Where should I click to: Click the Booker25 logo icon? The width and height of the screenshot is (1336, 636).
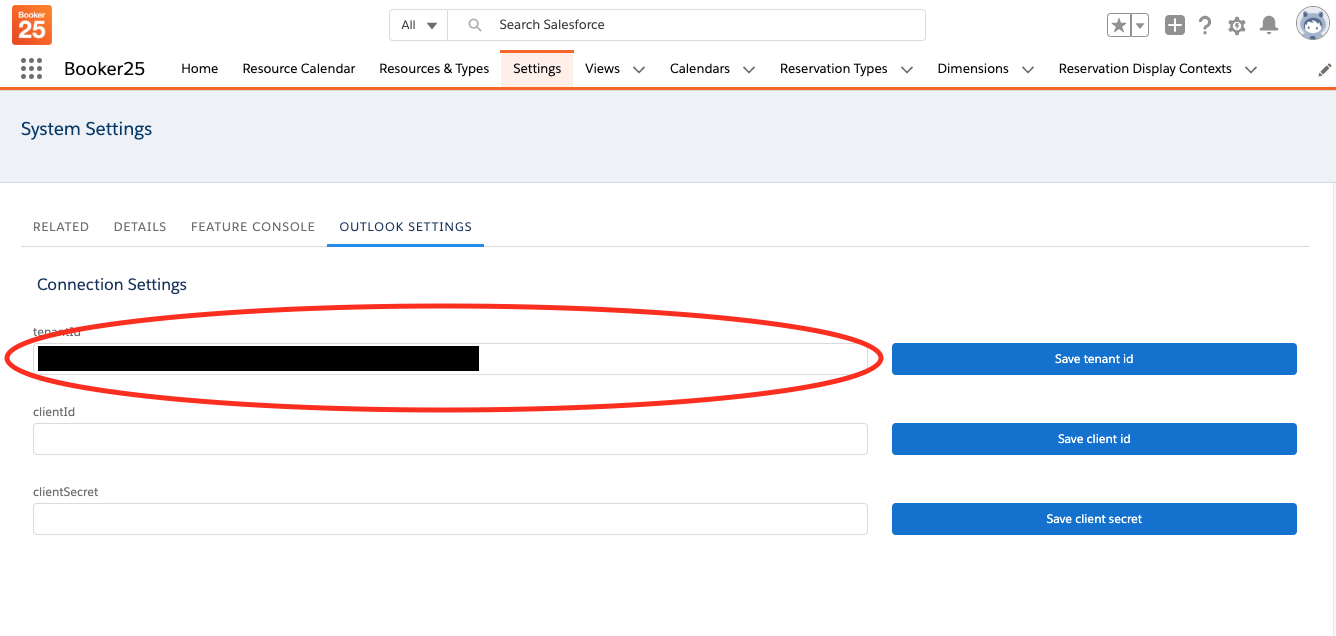(x=32, y=25)
